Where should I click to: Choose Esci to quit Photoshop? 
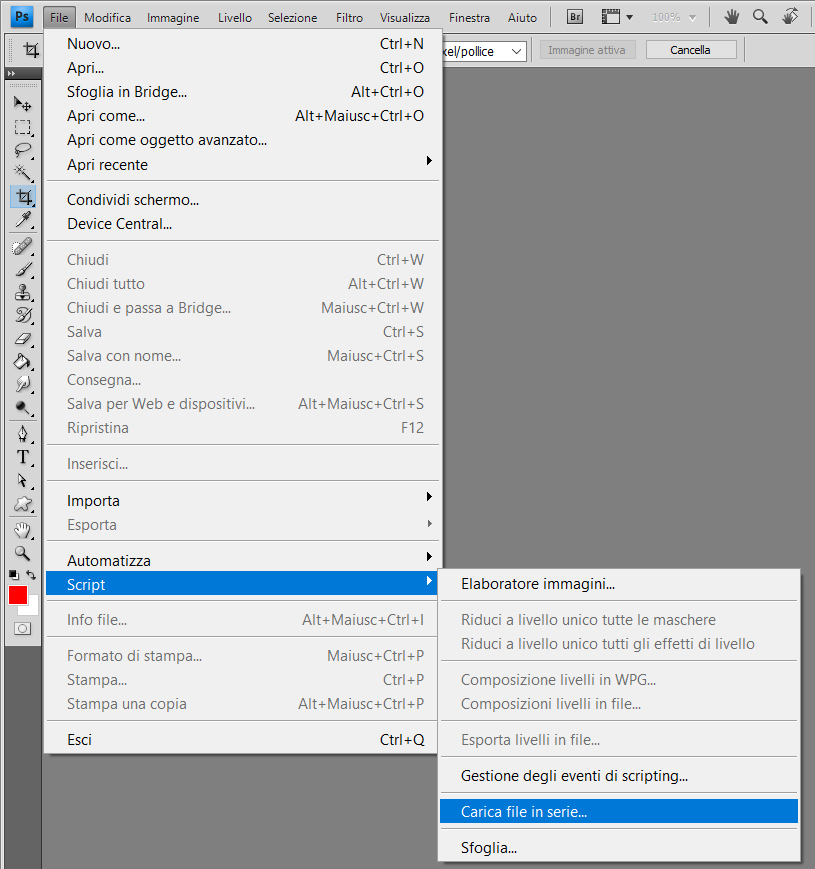coord(243,739)
